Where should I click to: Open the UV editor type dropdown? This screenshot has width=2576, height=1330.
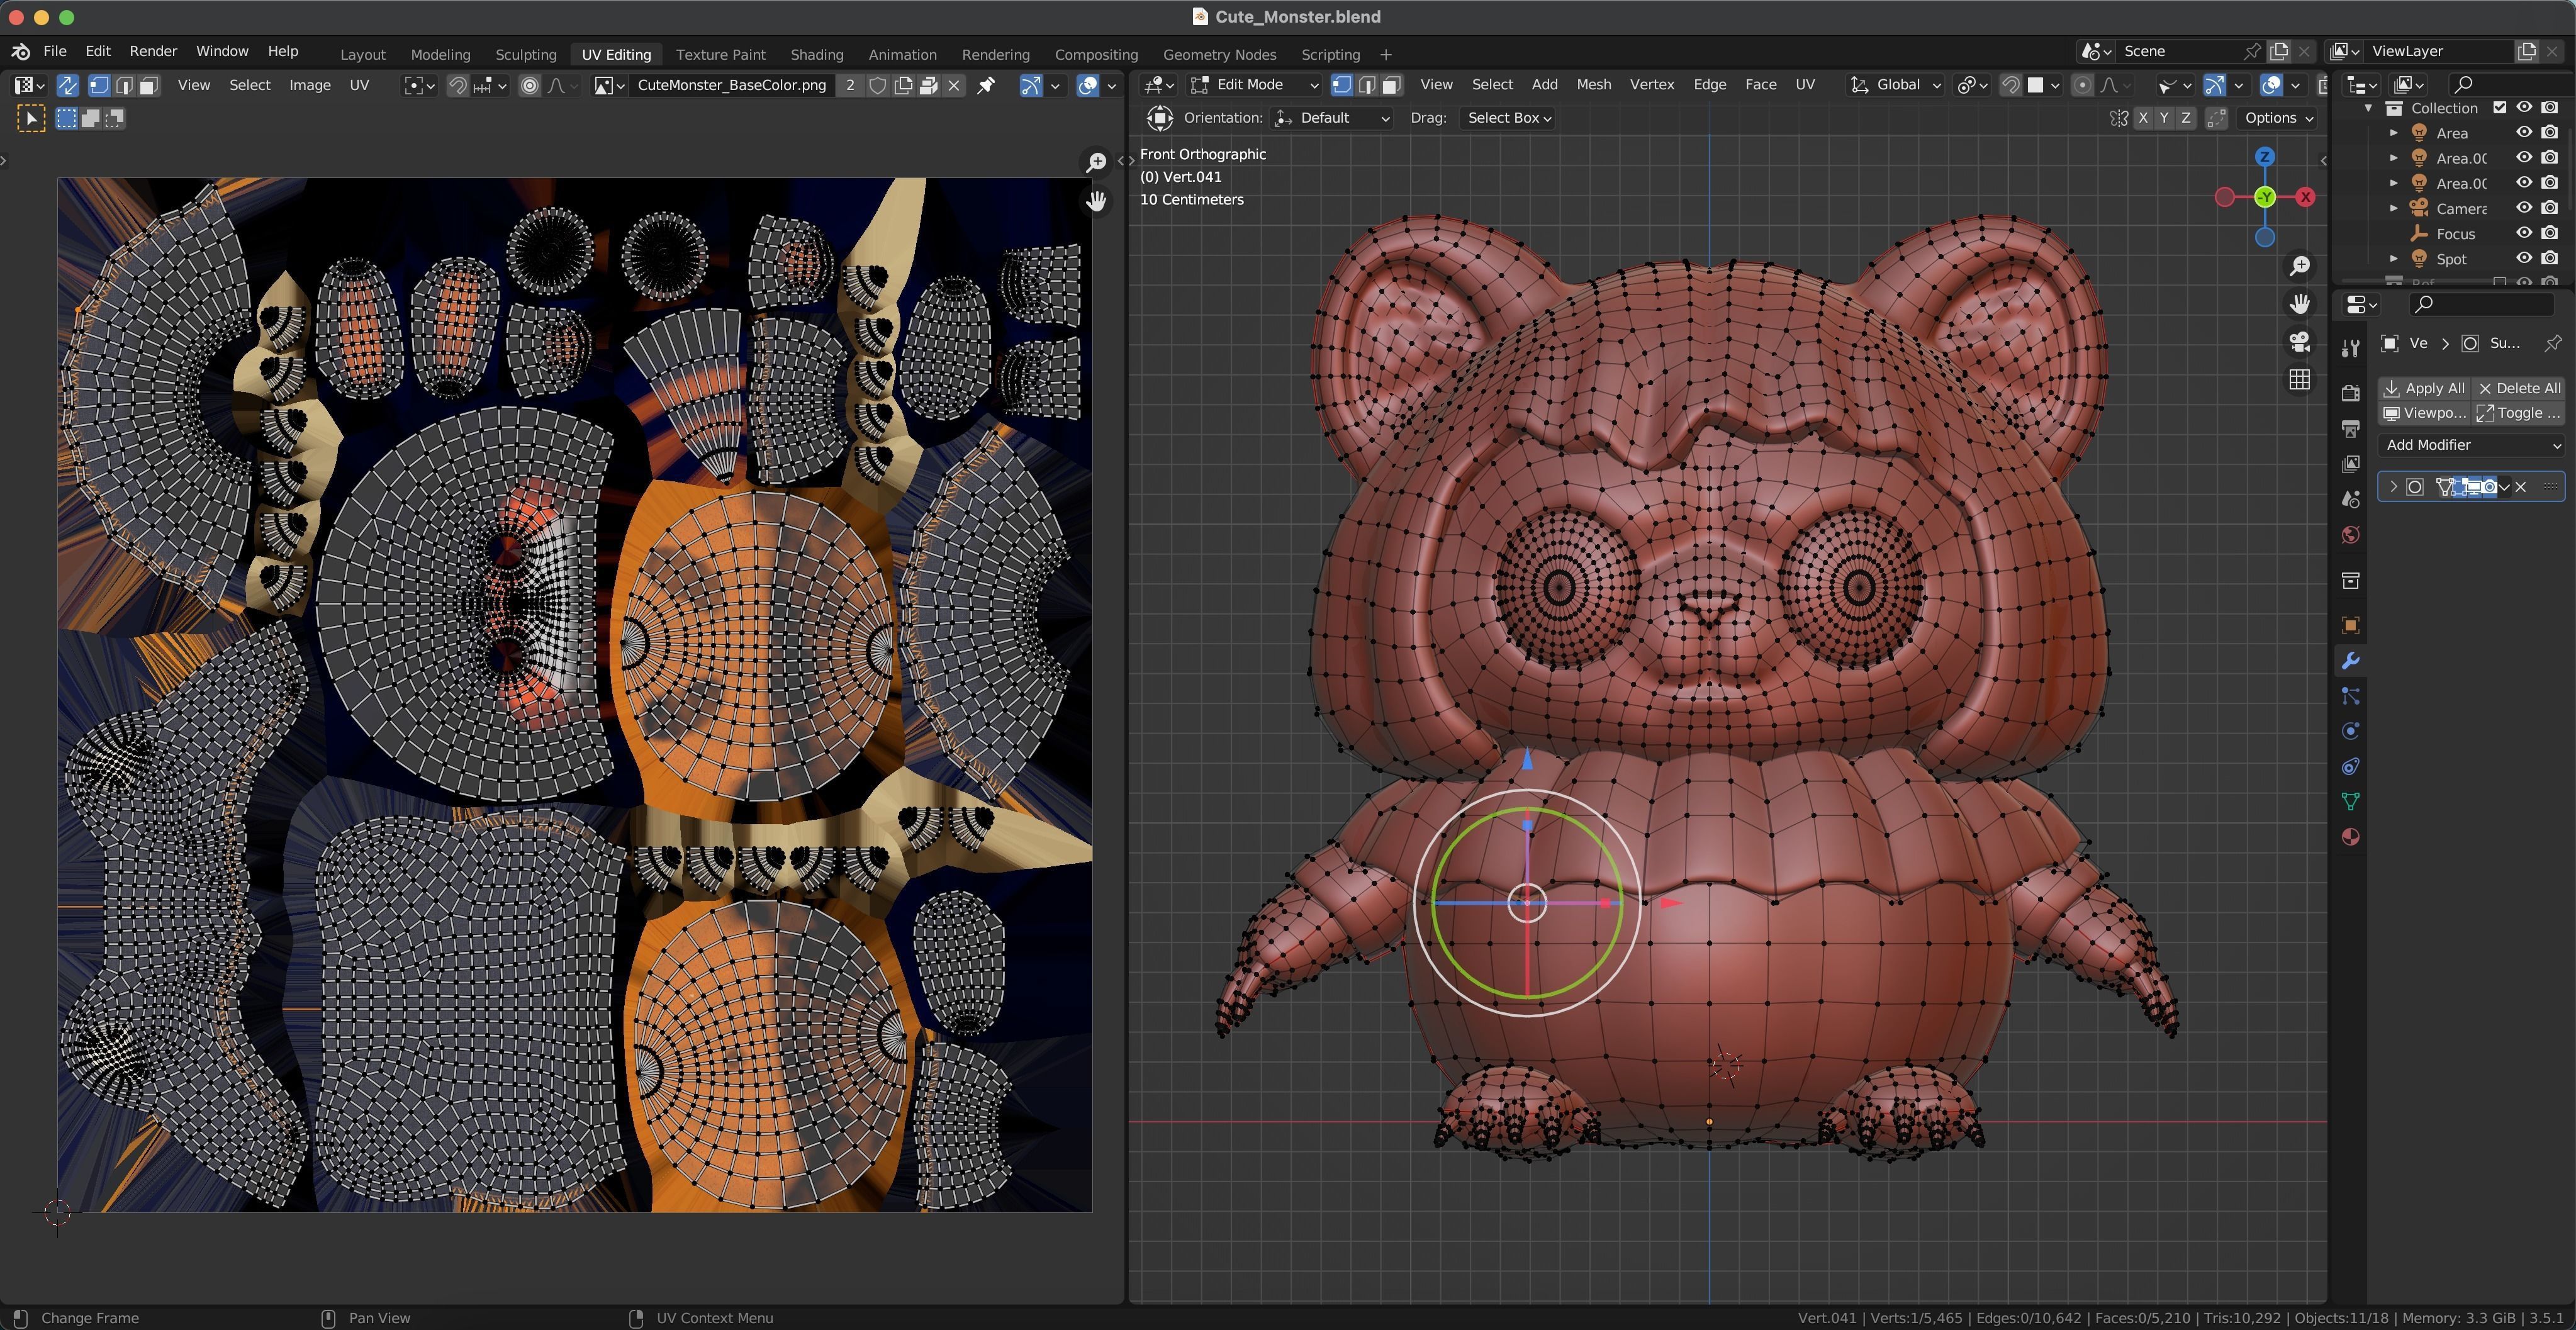28,85
